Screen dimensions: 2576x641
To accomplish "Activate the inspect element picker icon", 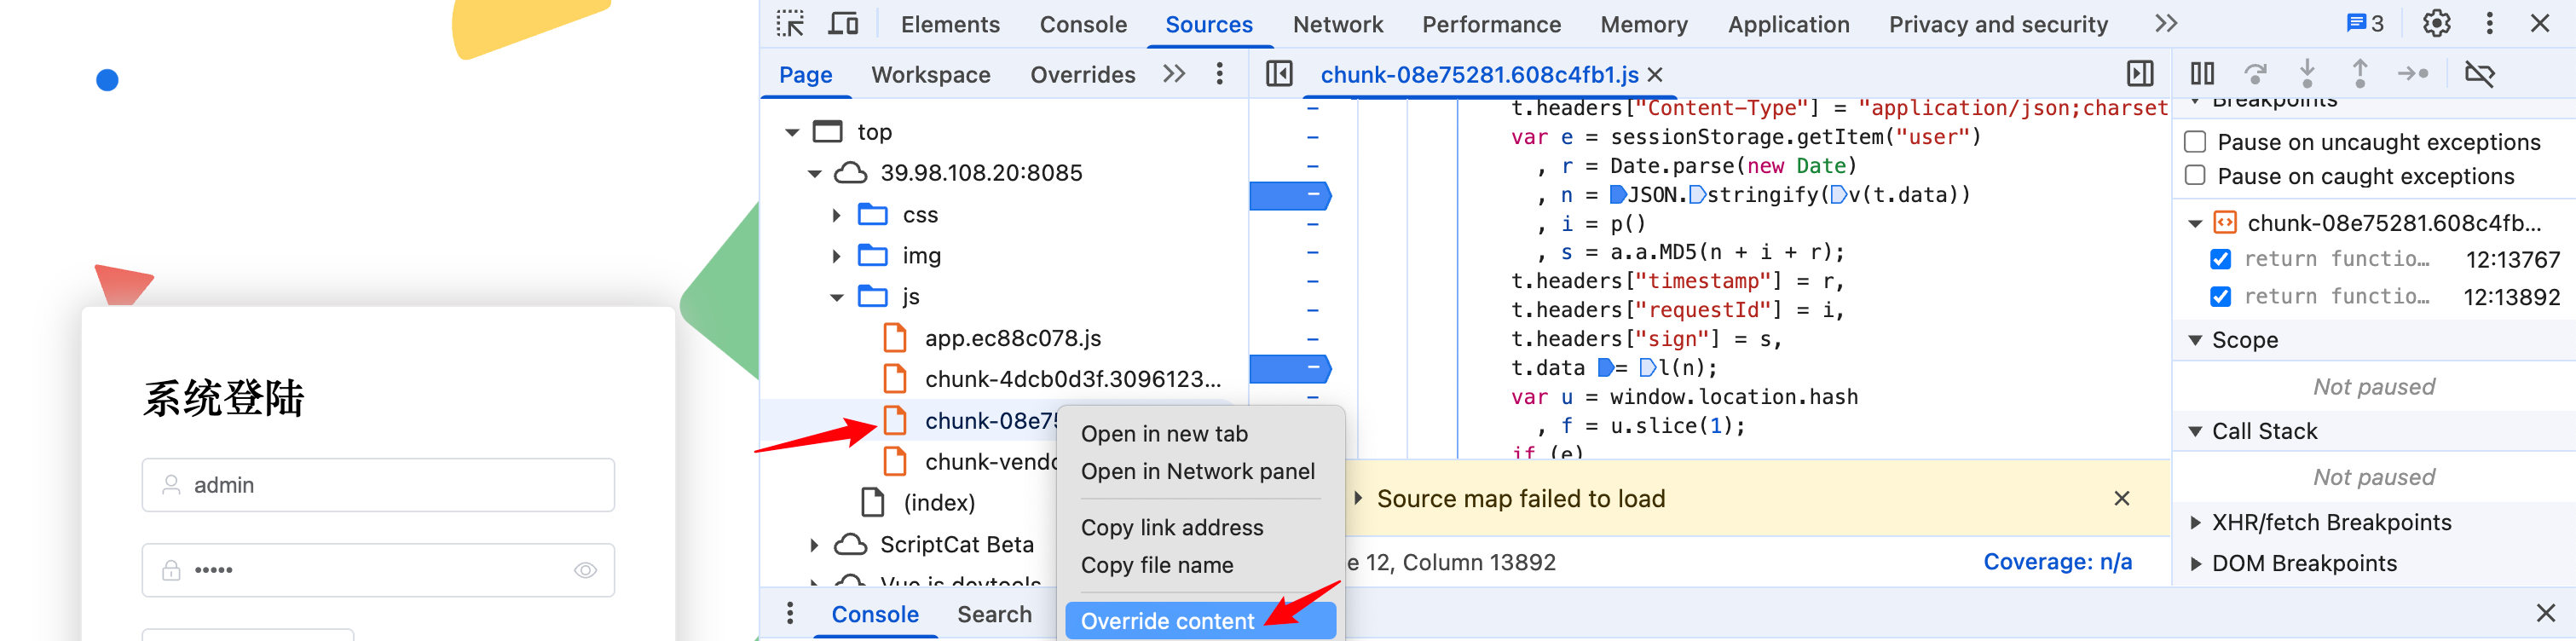I will 790,23.
